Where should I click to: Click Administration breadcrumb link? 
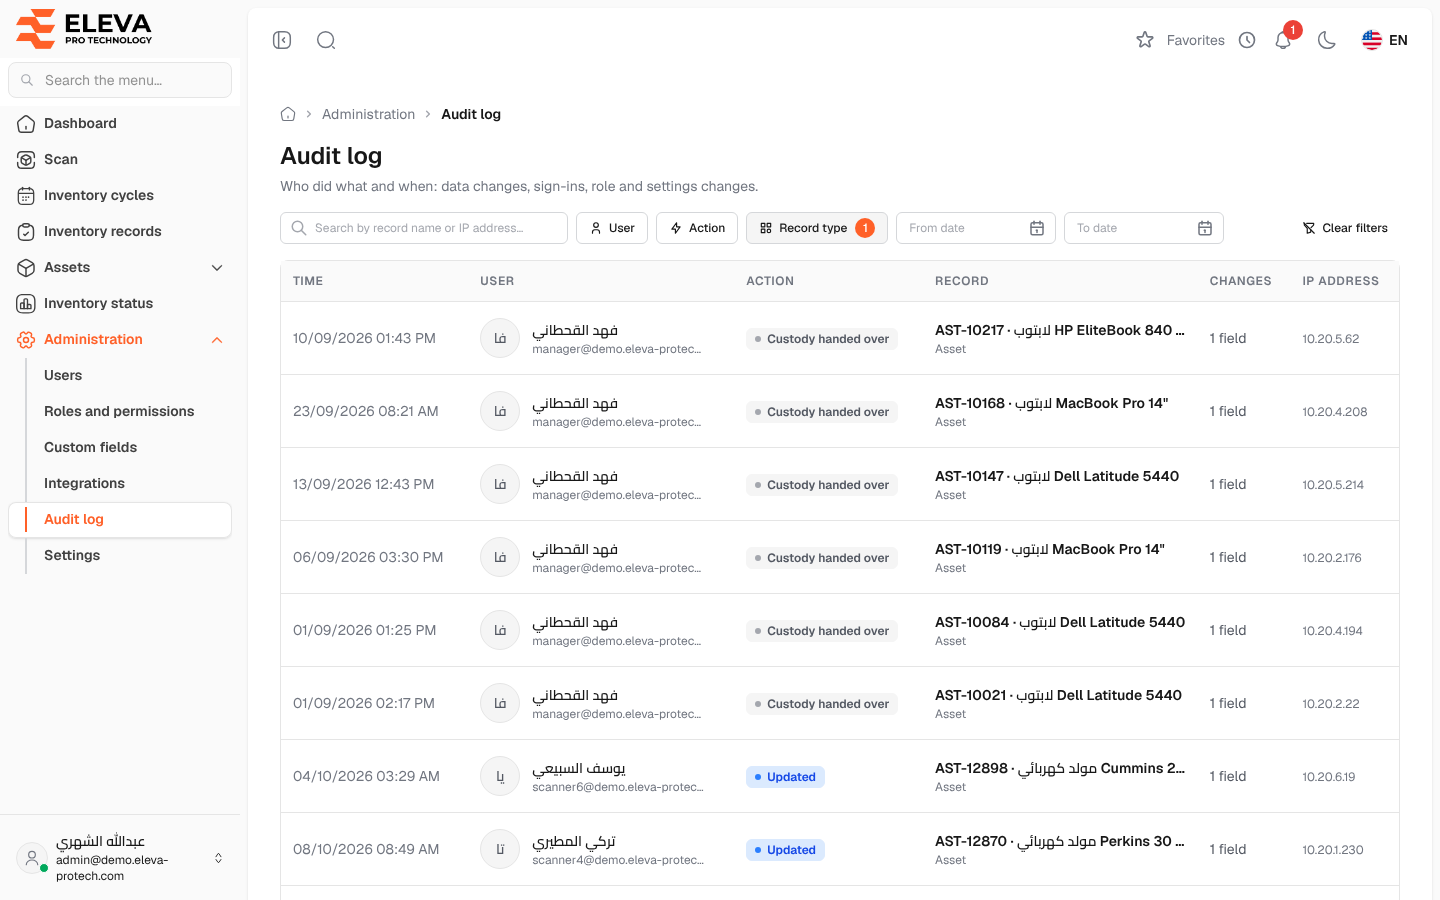tap(368, 114)
